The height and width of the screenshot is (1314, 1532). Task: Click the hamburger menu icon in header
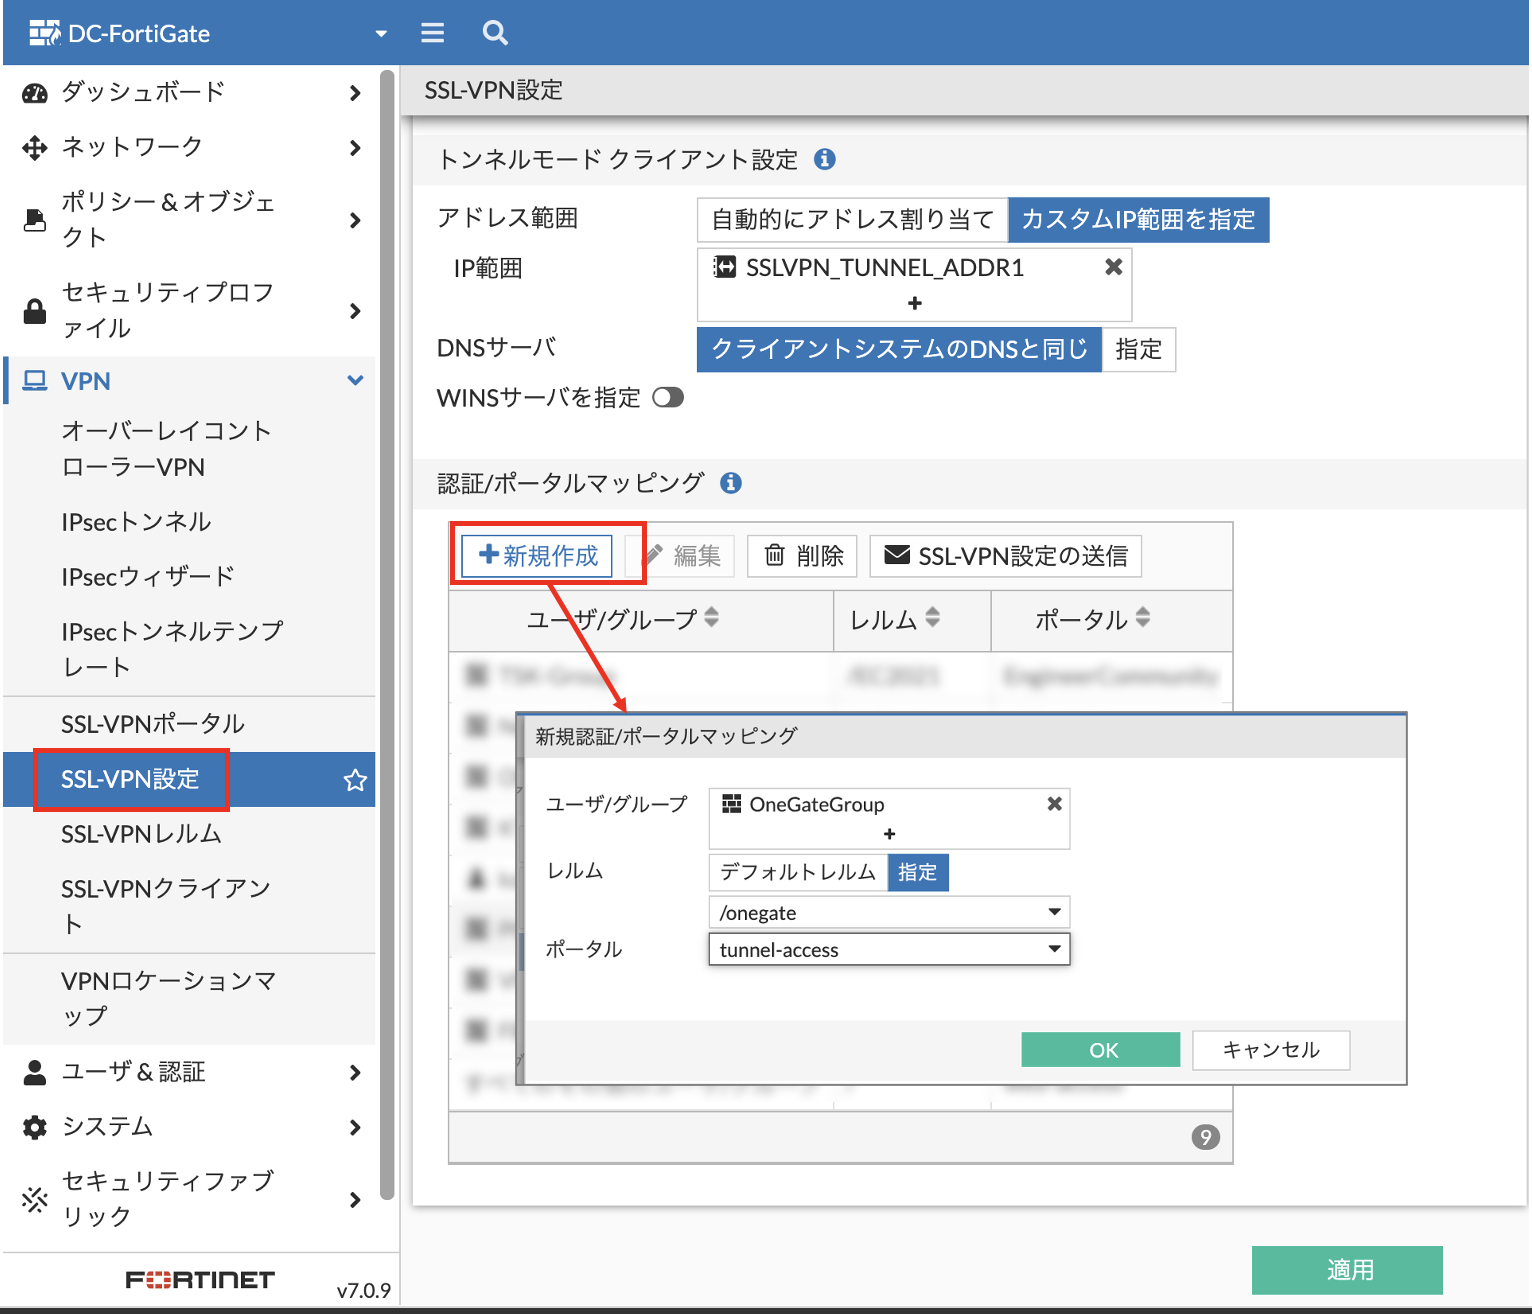pyautogui.click(x=432, y=33)
